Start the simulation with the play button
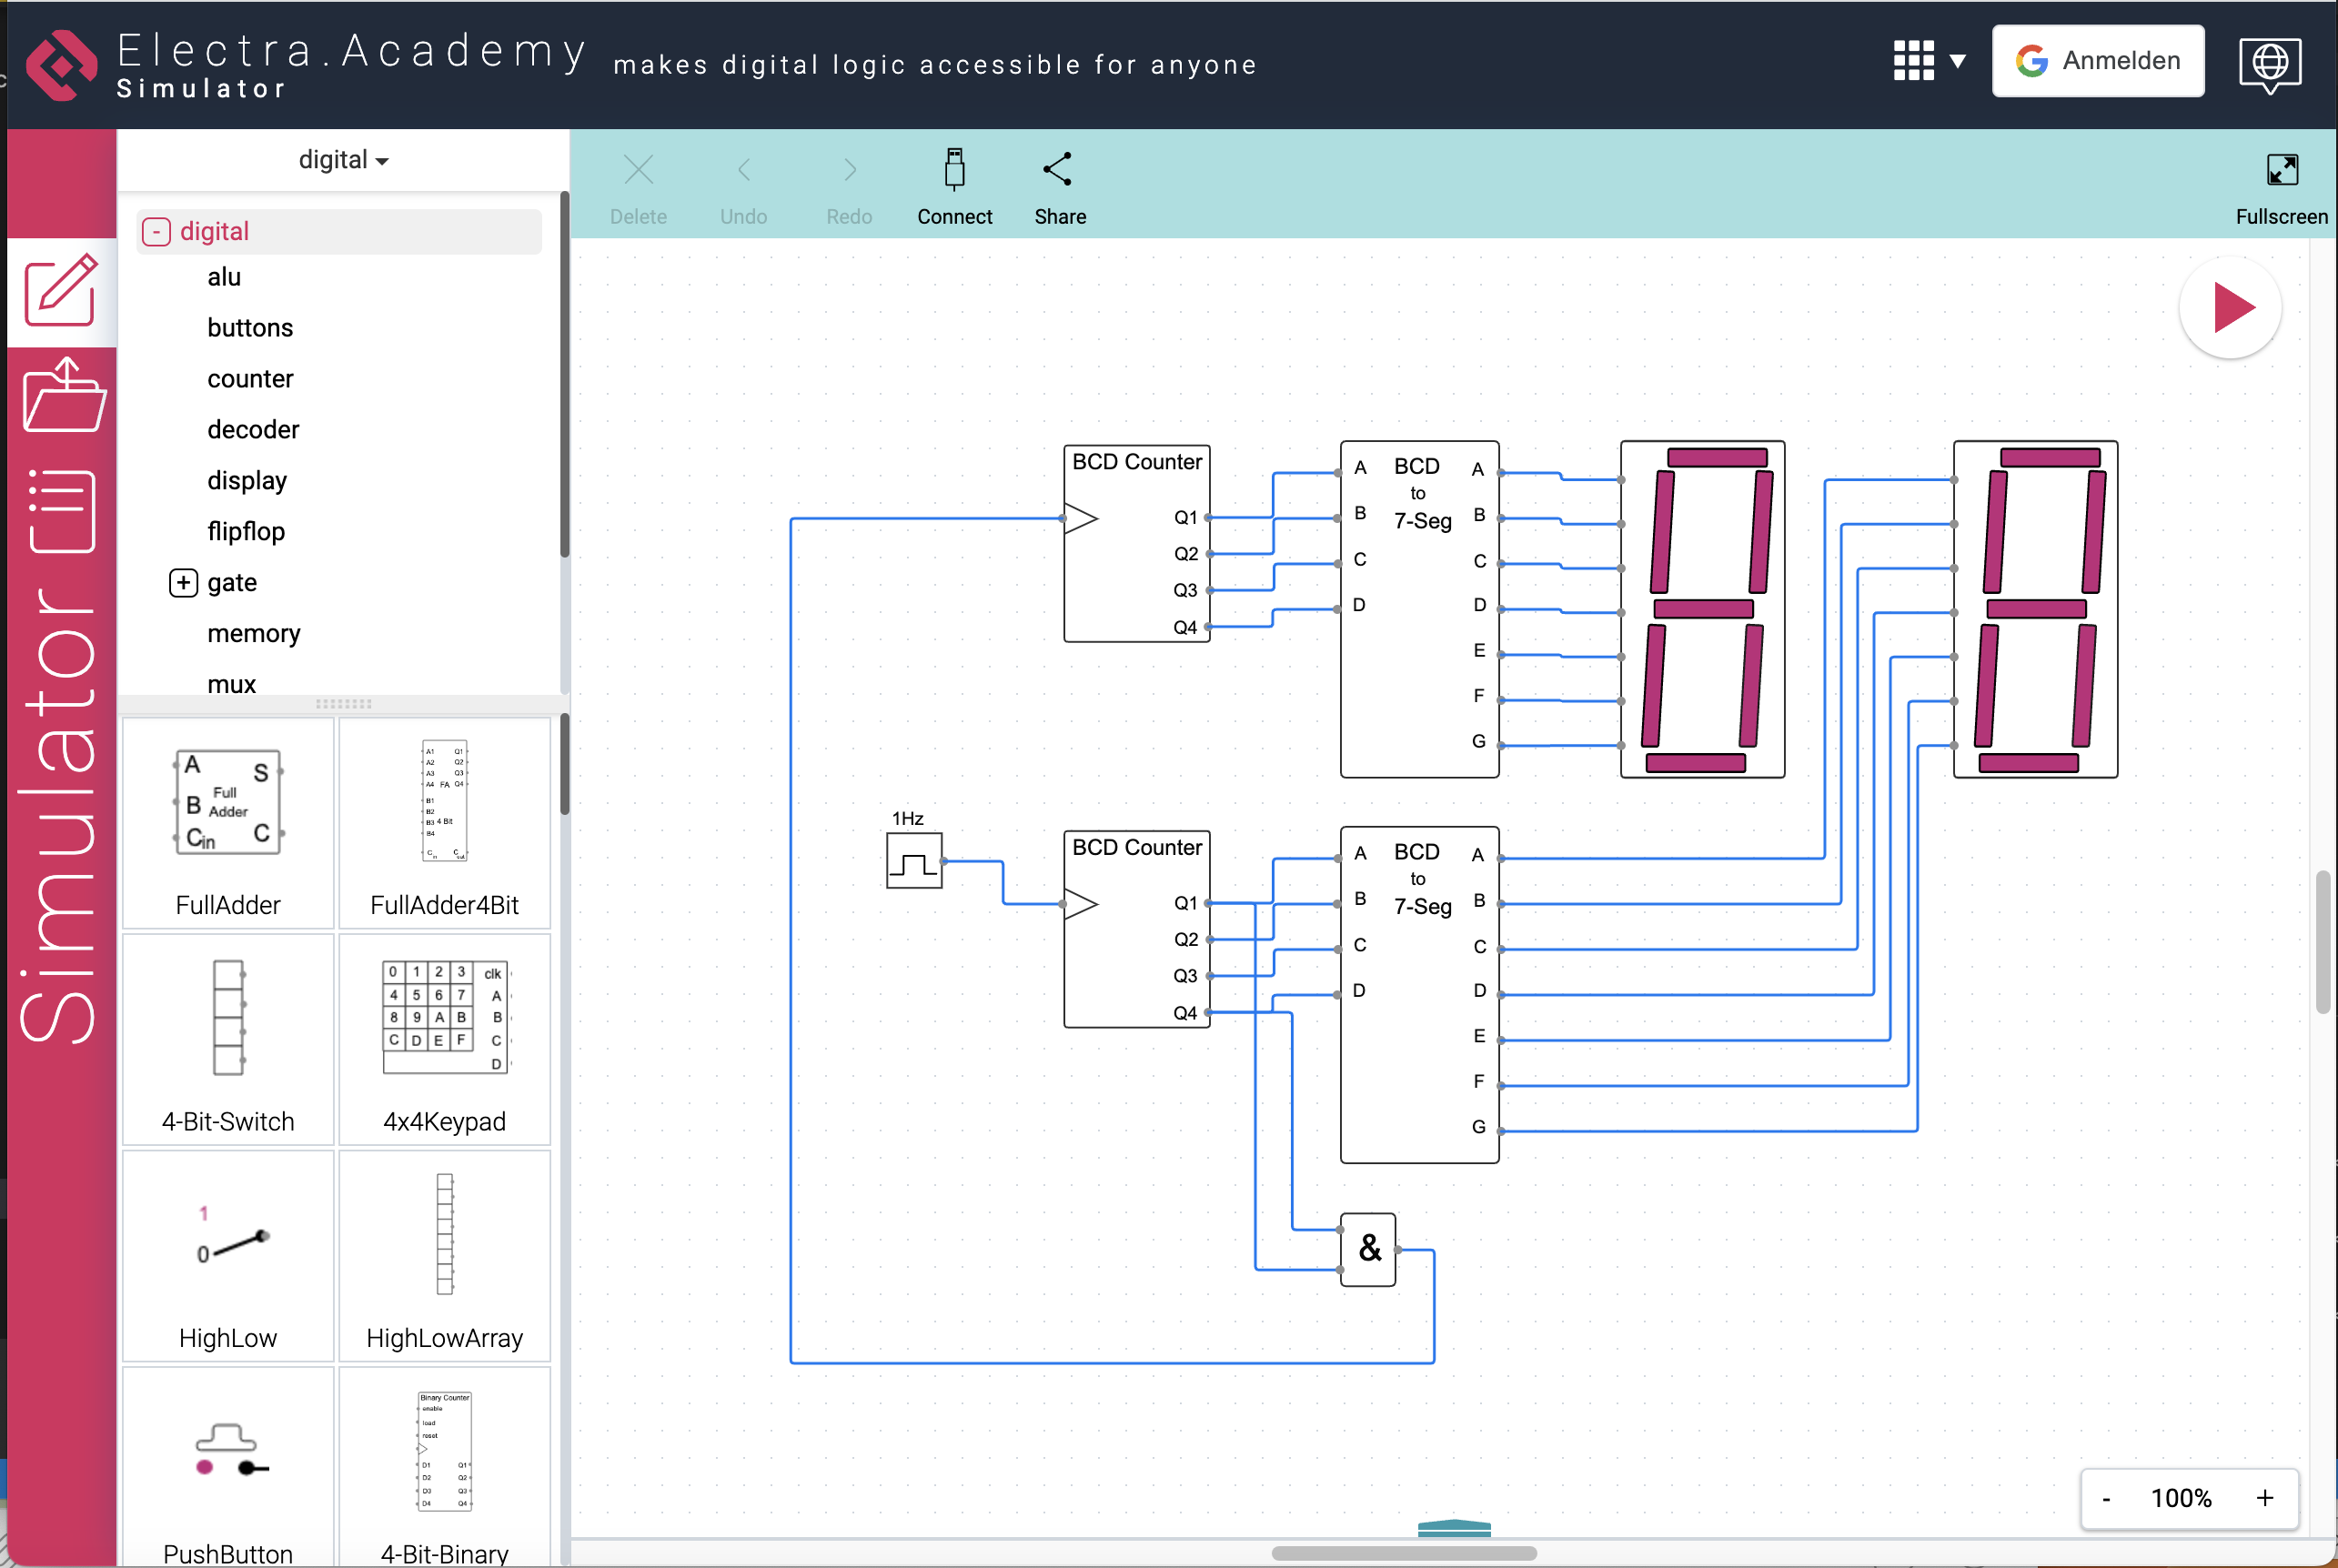This screenshot has width=2338, height=1568. pyautogui.click(x=2230, y=308)
